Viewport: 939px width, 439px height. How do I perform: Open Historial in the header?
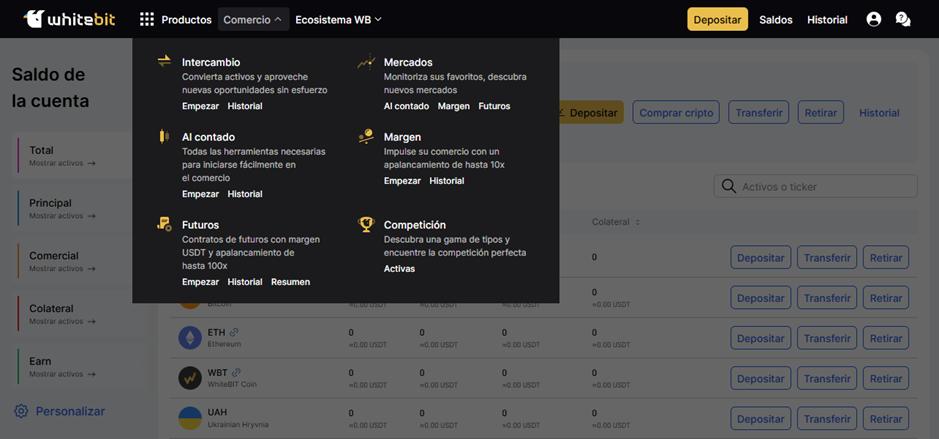pos(827,20)
